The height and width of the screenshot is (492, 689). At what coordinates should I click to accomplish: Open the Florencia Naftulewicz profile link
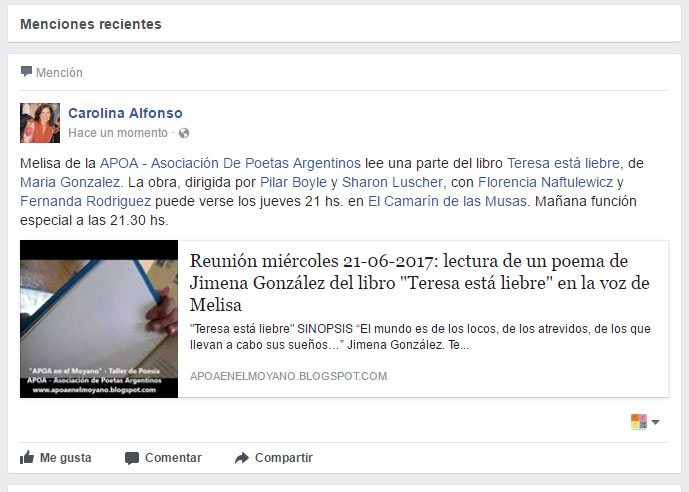pyautogui.click(x=545, y=182)
